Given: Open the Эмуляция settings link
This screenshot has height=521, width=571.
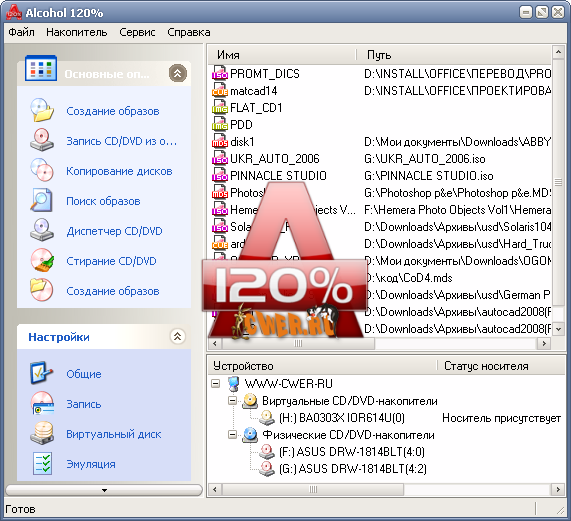Looking at the screenshot, I should click(91, 464).
